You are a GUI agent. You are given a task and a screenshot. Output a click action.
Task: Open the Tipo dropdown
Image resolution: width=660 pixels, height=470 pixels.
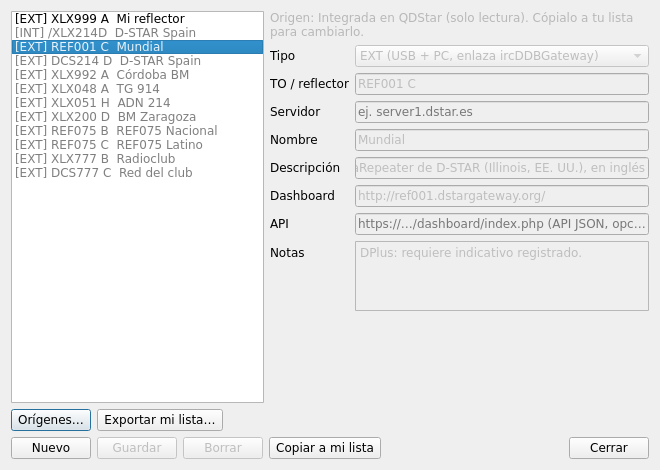tap(501, 56)
